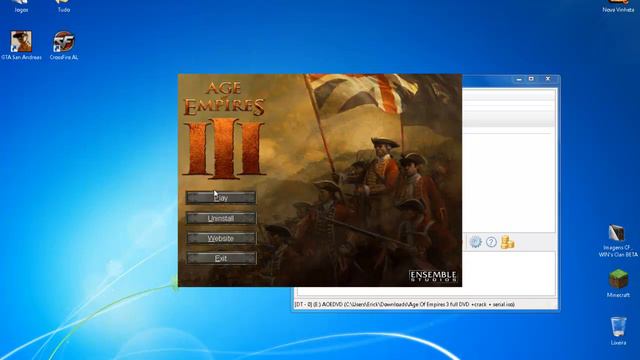Open the Nova Vinheta desktop icon
The width and height of the screenshot is (640, 360).
click(618, 7)
